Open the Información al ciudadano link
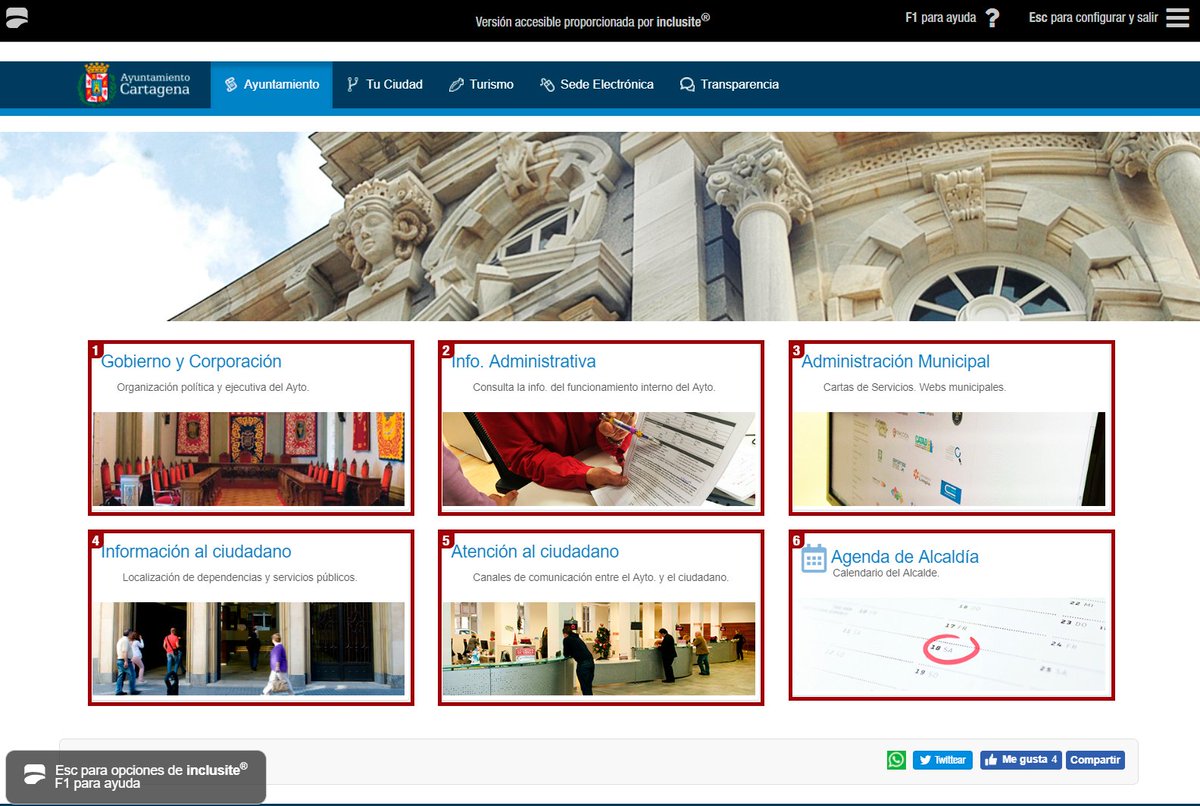Screen dimensions: 1200x806 click(x=195, y=551)
